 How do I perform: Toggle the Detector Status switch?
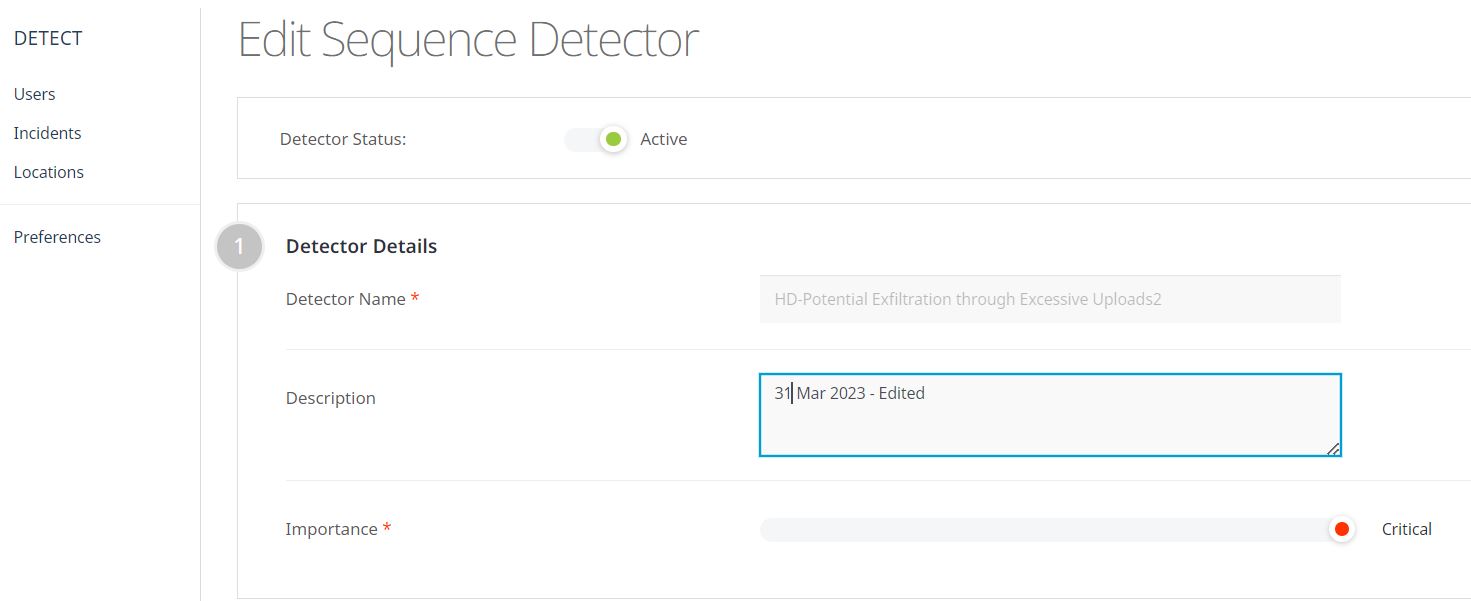pyautogui.click(x=596, y=139)
